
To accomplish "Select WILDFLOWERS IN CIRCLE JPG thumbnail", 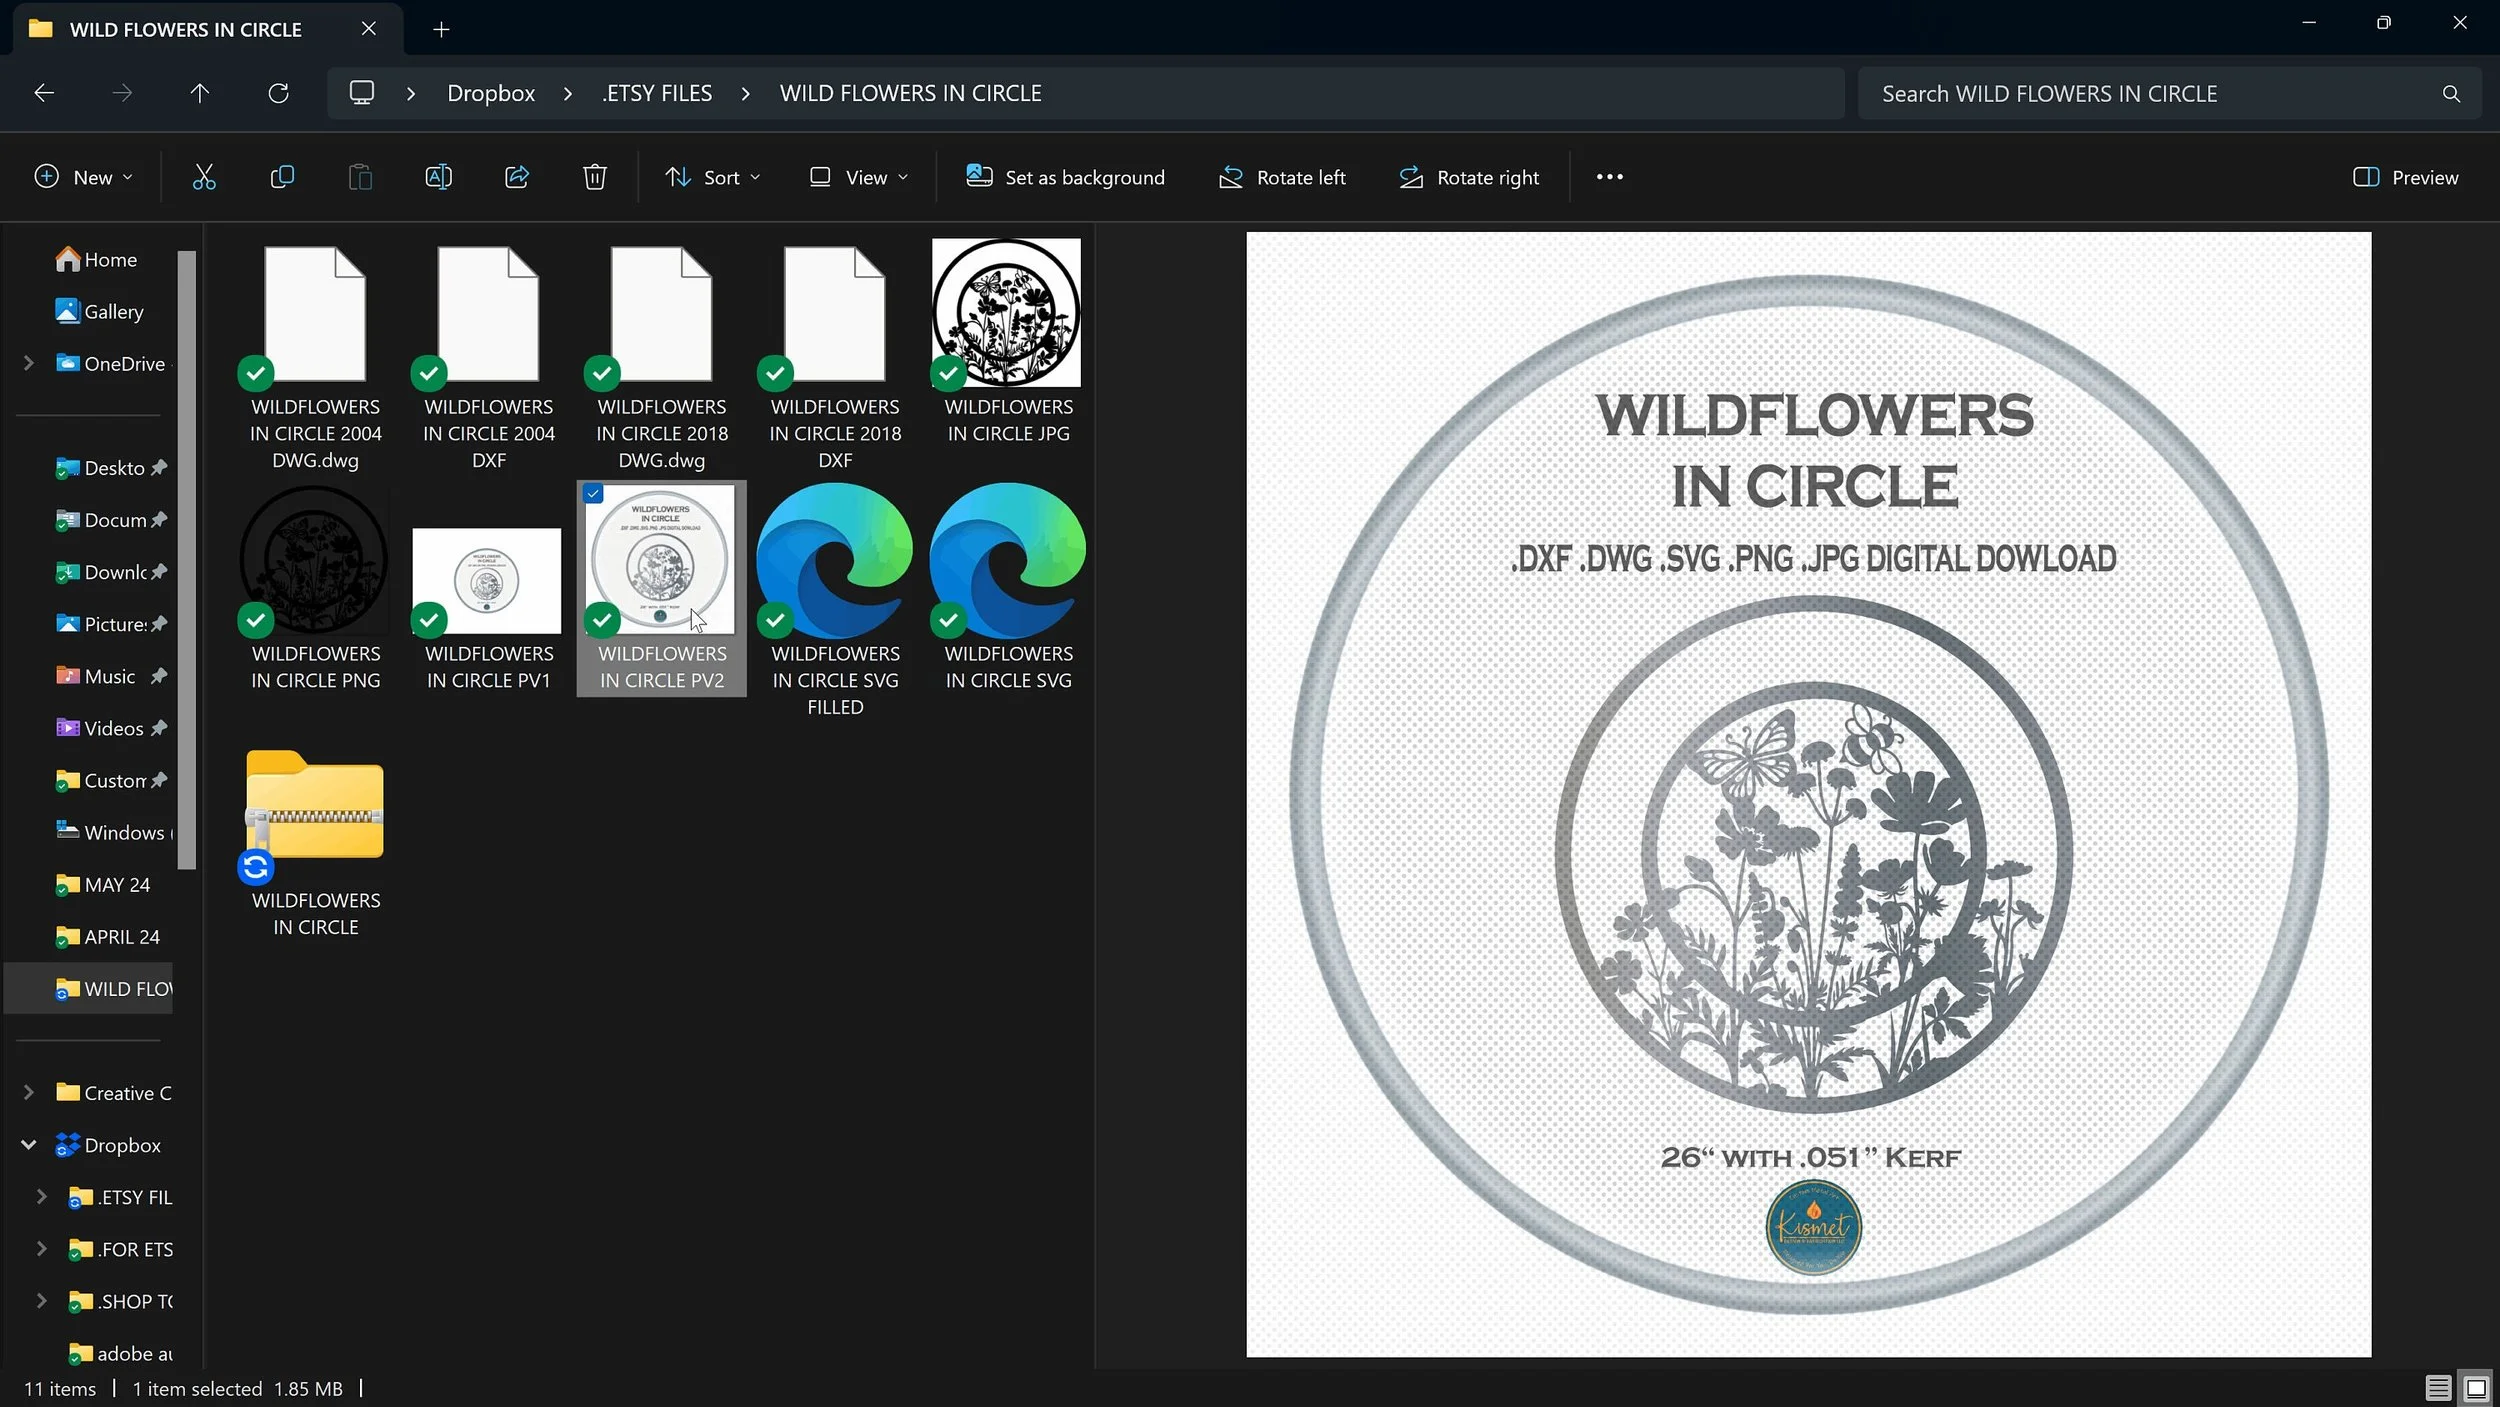I will pyautogui.click(x=1008, y=340).
